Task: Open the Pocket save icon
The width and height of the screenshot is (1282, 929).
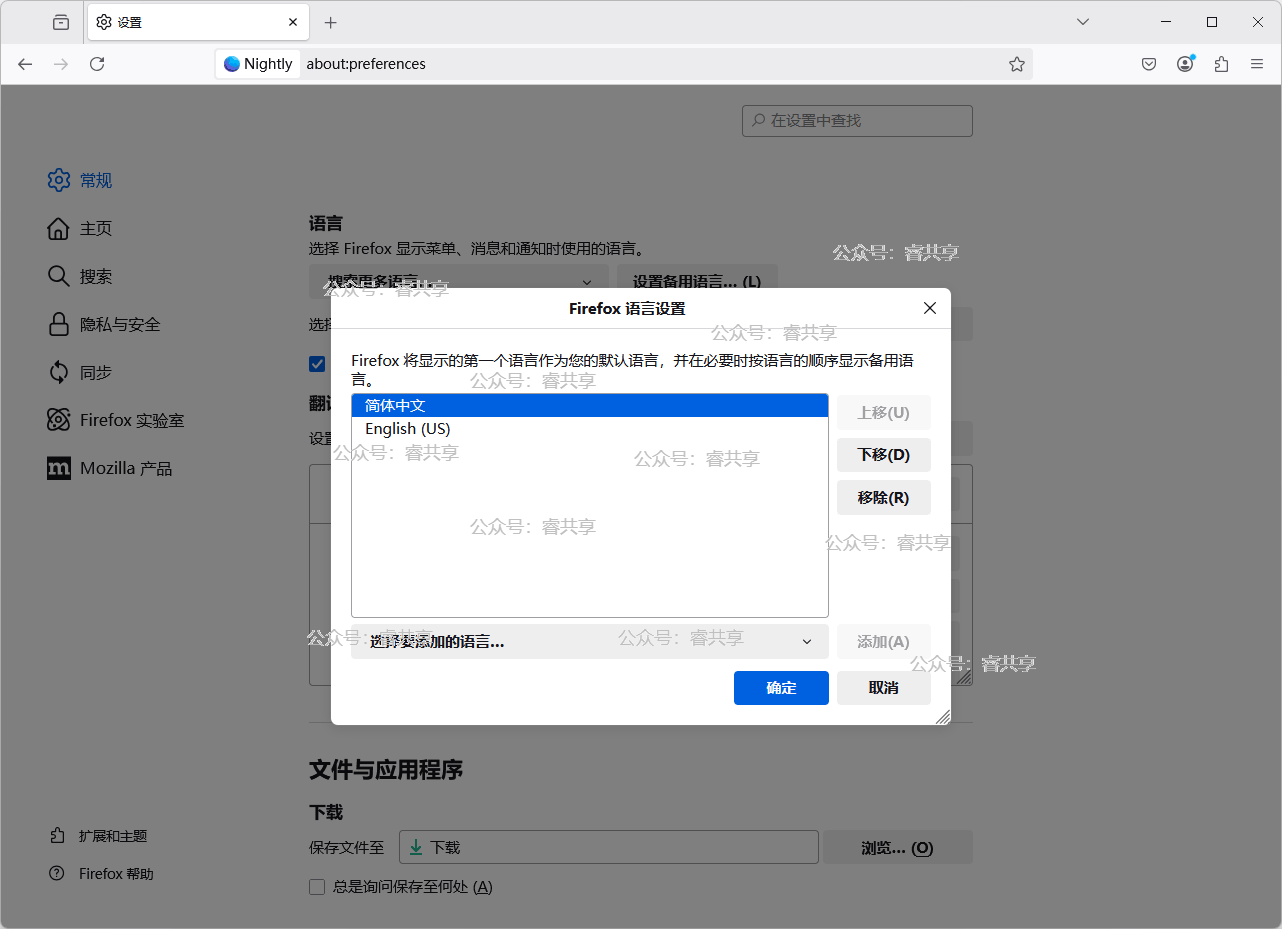Action: [x=1149, y=64]
